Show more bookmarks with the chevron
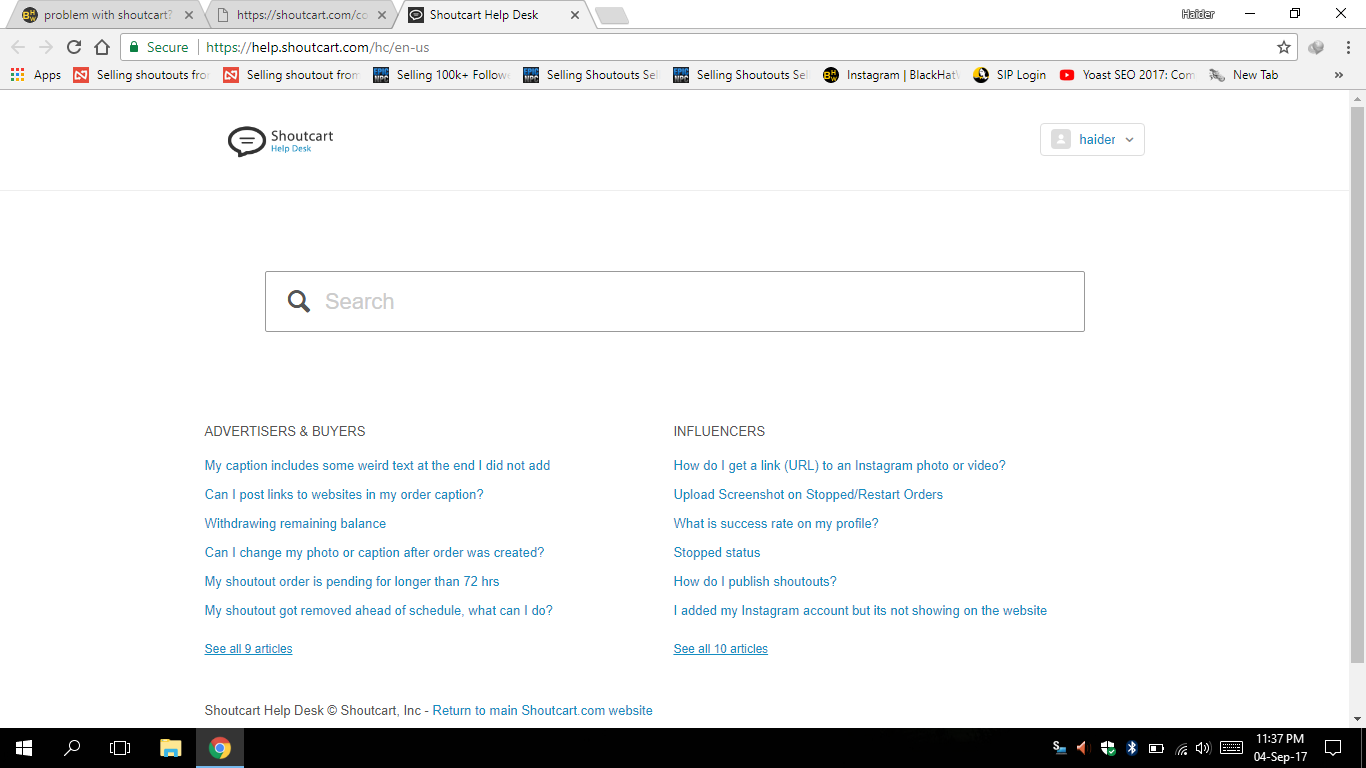 tap(1339, 75)
